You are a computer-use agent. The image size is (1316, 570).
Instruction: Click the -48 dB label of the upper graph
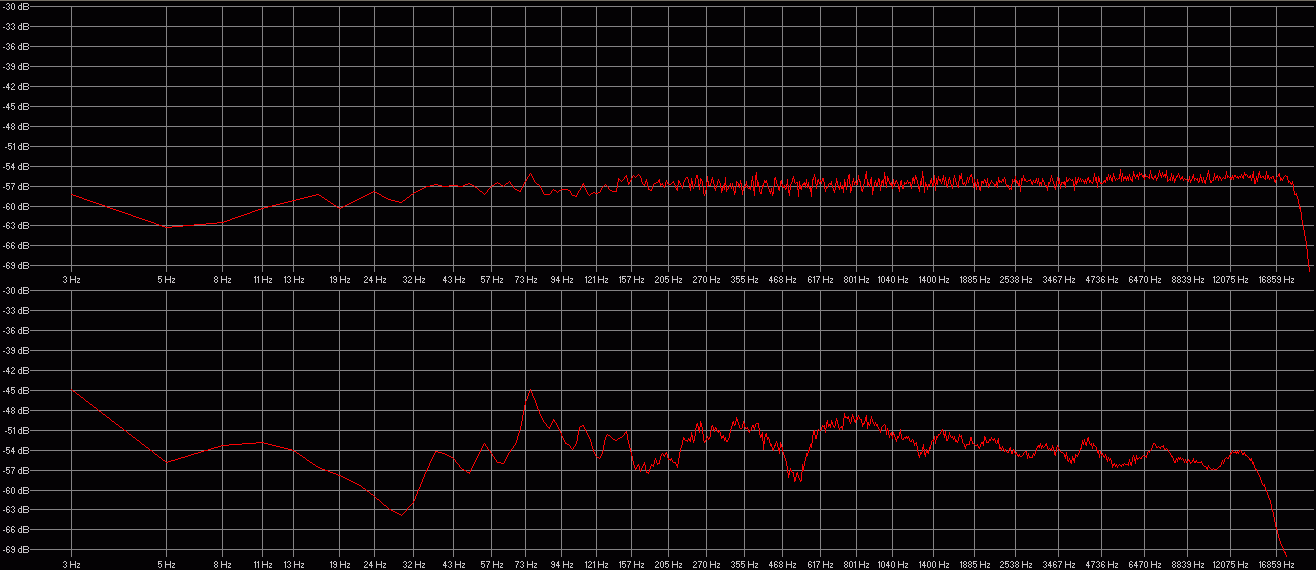(x=16, y=127)
